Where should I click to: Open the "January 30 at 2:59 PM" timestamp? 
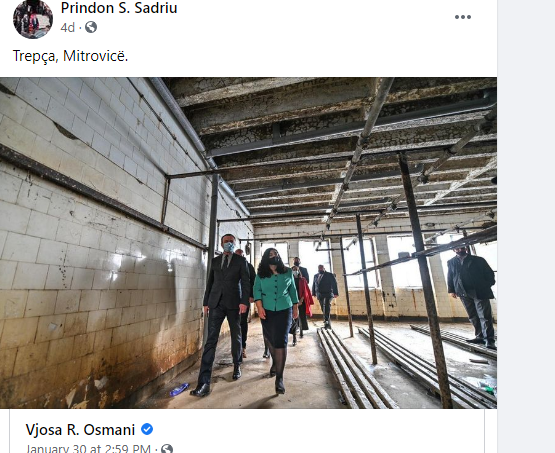point(88,448)
